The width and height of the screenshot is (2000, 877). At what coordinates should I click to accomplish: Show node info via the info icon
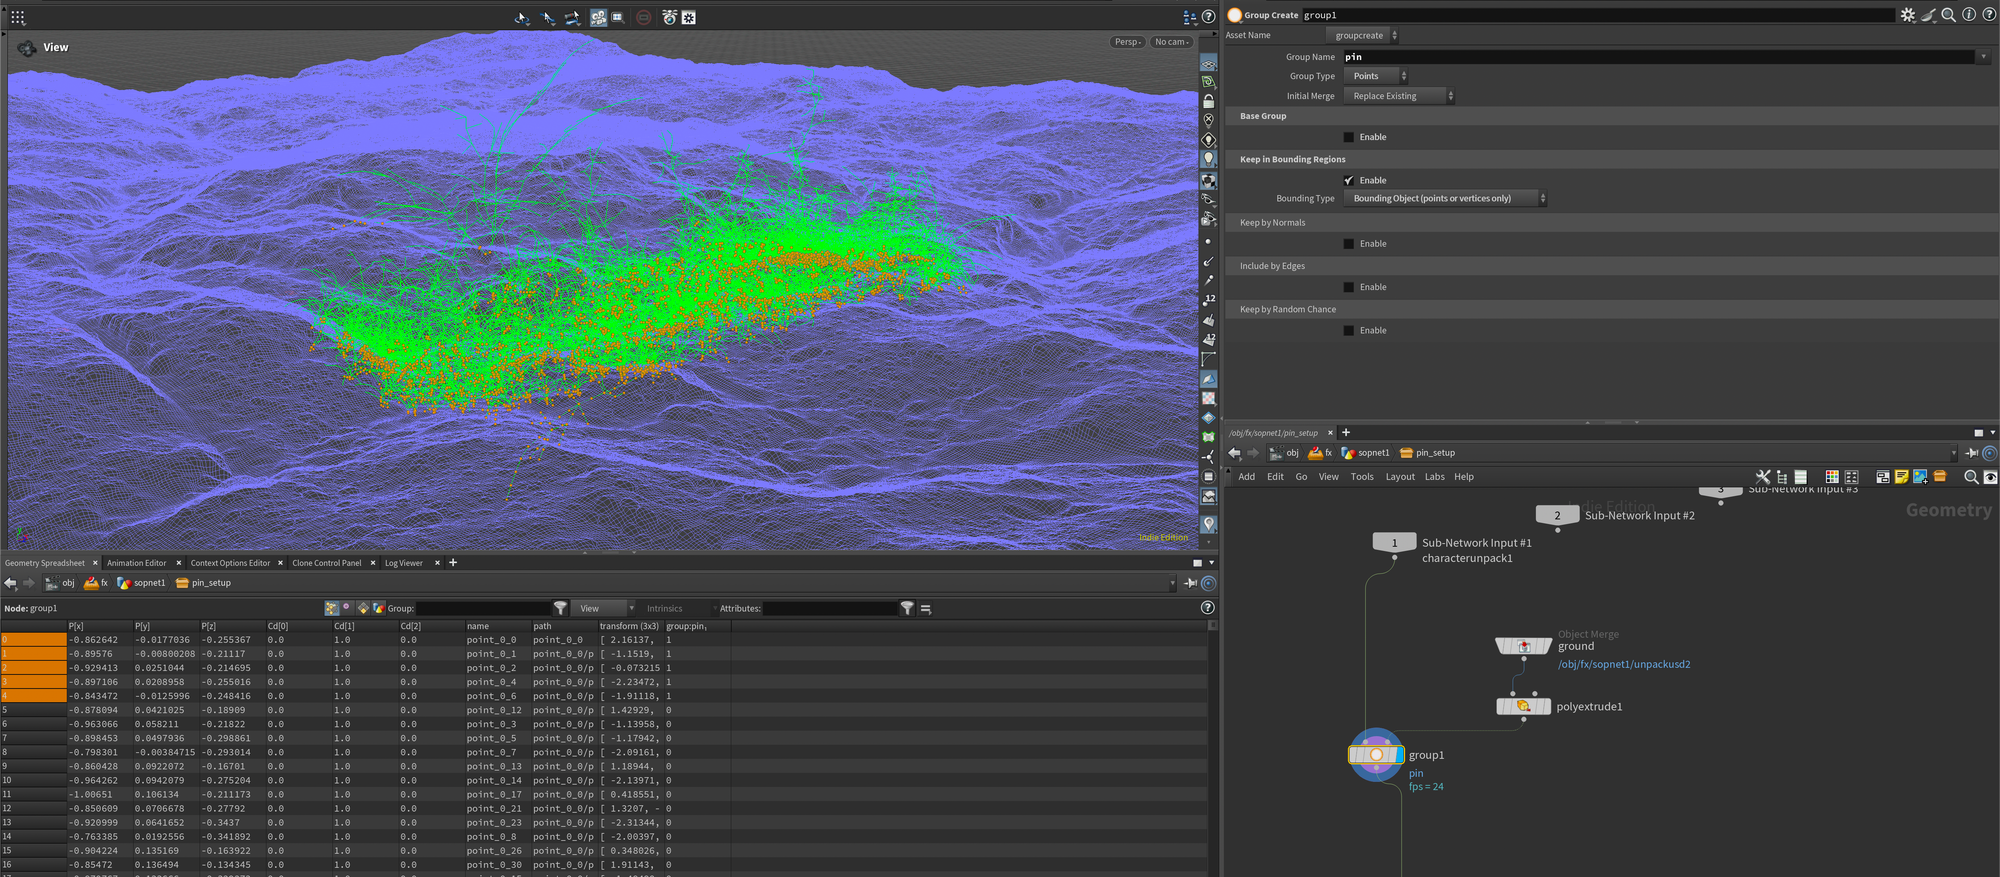(x=1969, y=15)
